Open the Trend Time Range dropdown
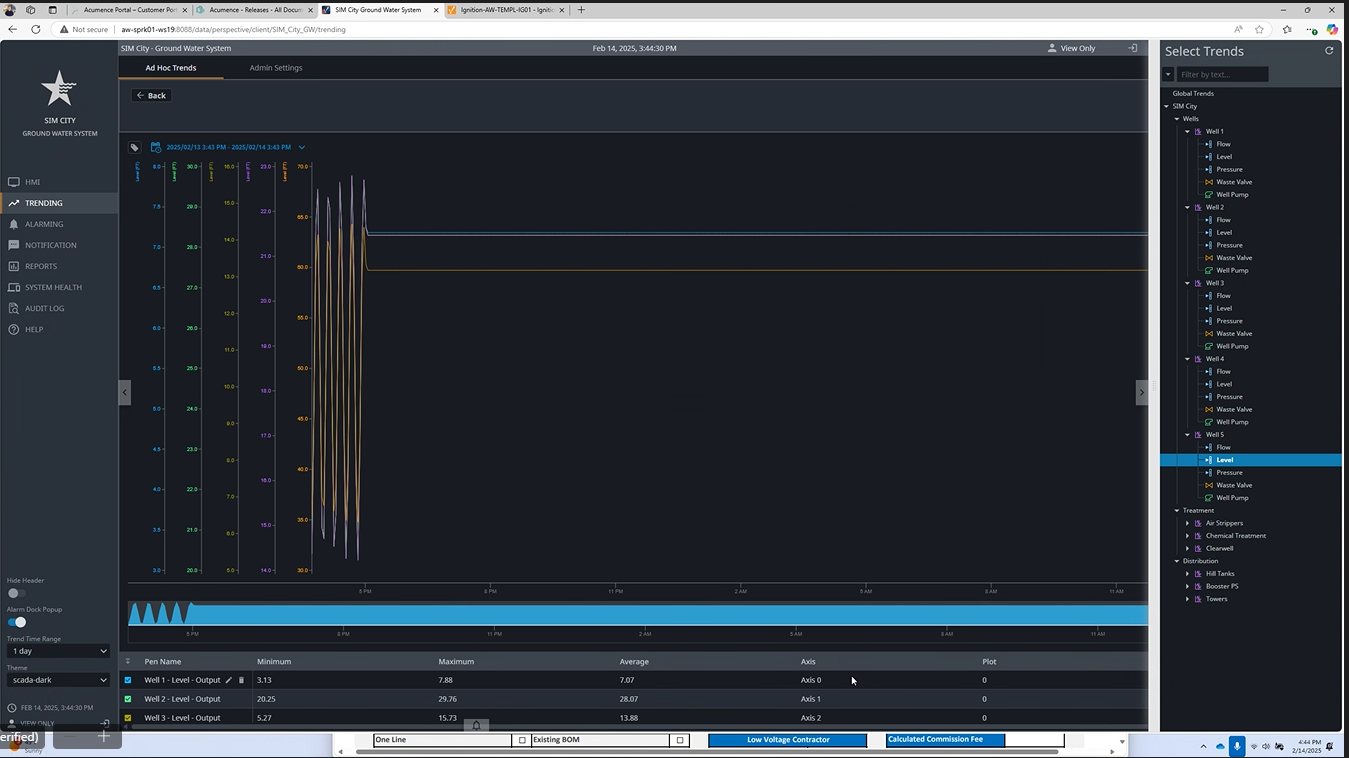The image size is (1349, 758). point(58,651)
